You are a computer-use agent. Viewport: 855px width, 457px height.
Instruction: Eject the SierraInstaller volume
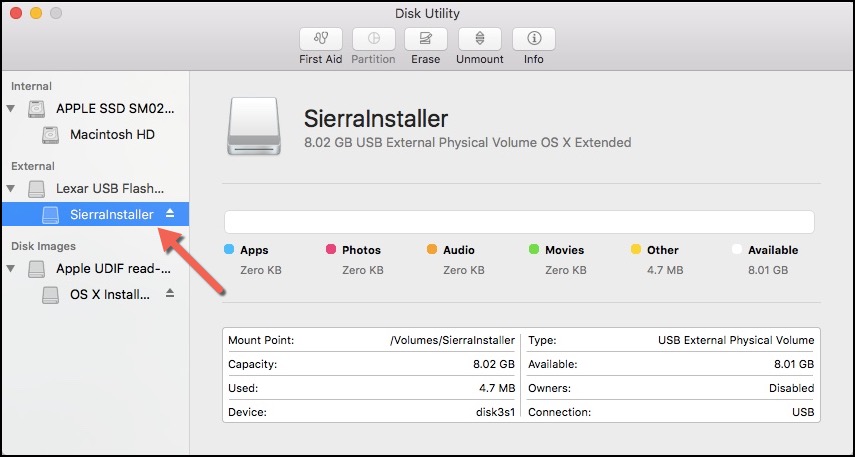tap(170, 214)
